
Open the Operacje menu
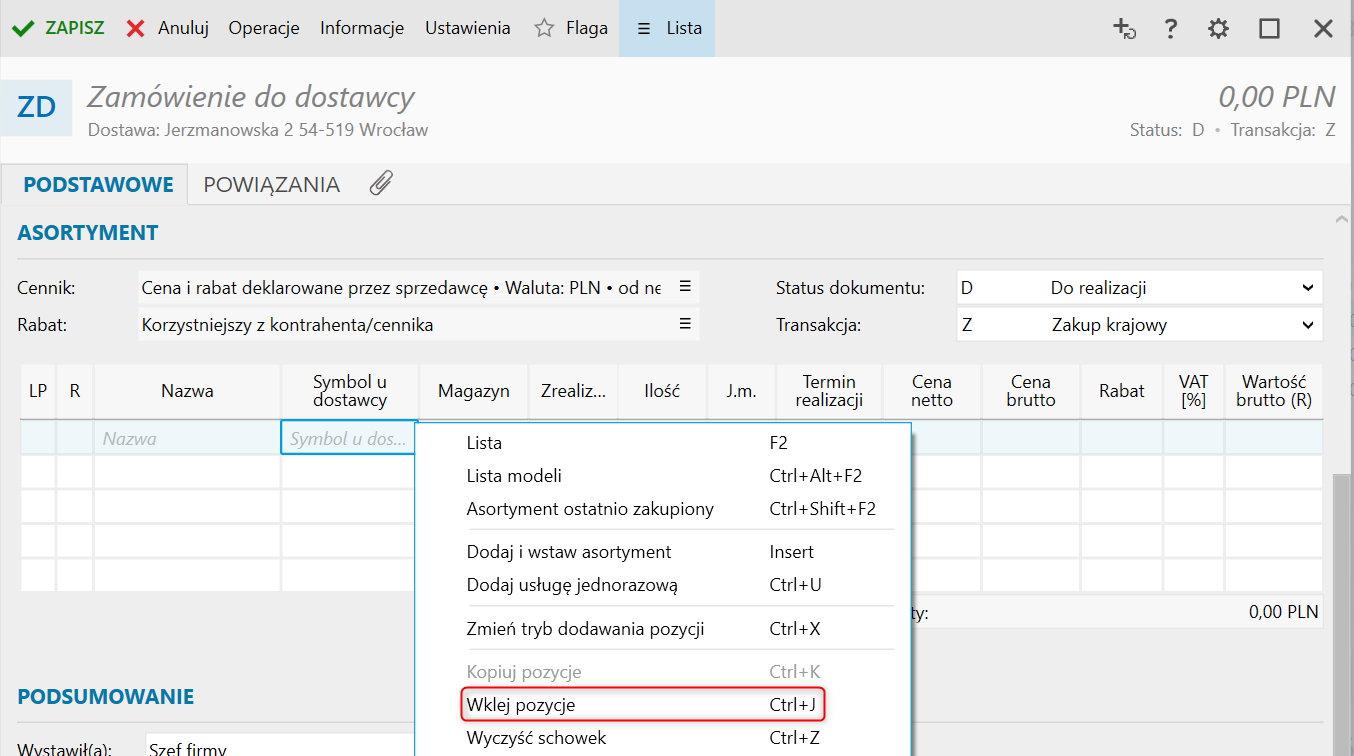click(x=264, y=28)
